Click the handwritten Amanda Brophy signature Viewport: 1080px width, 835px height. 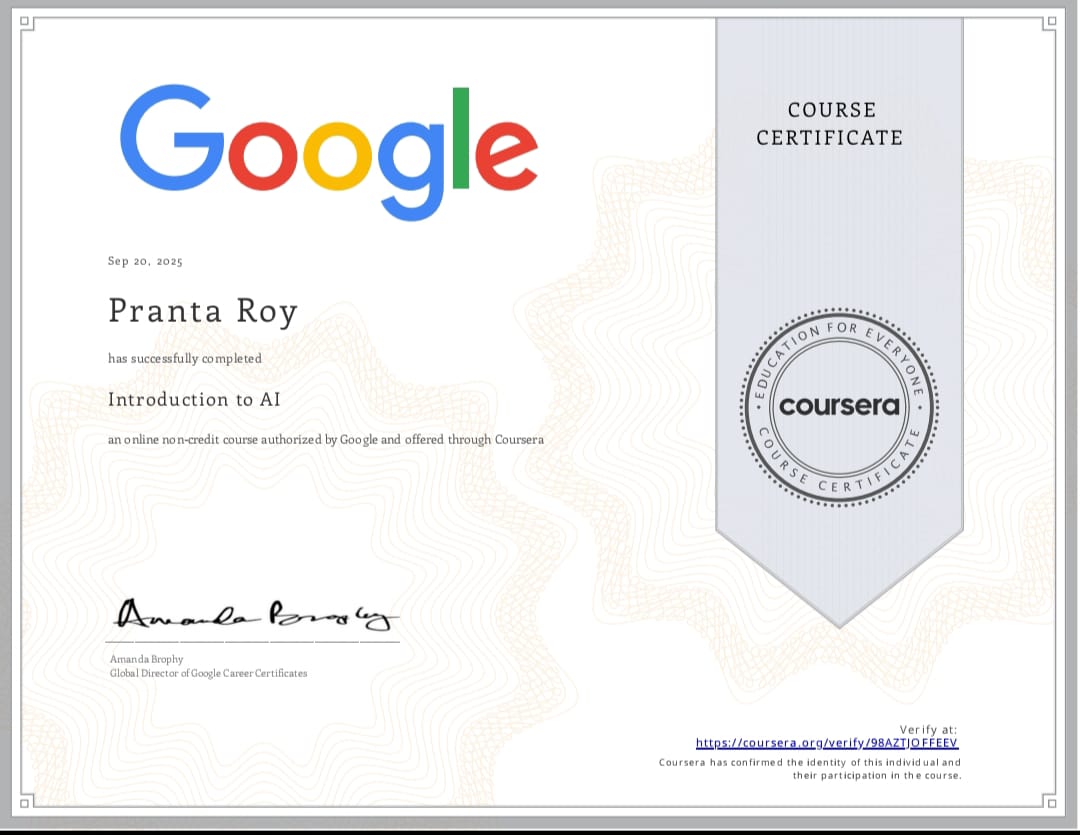click(x=257, y=614)
